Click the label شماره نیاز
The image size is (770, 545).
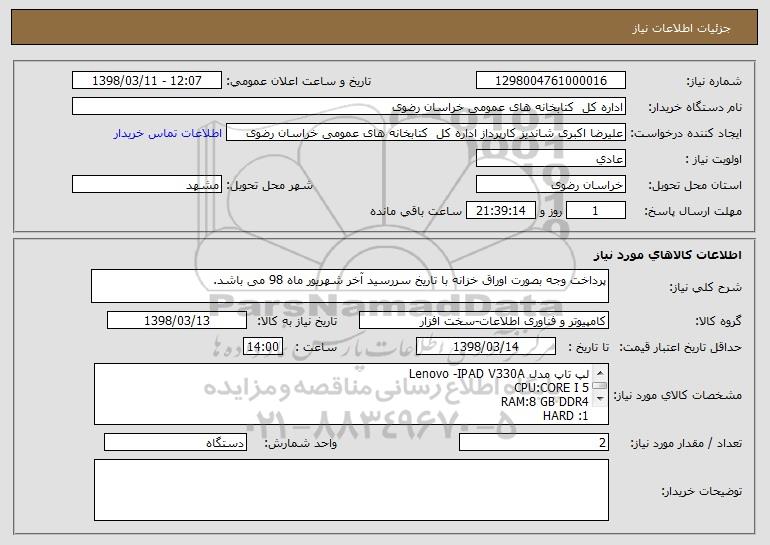pyautogui.click(x=714, y=82)
